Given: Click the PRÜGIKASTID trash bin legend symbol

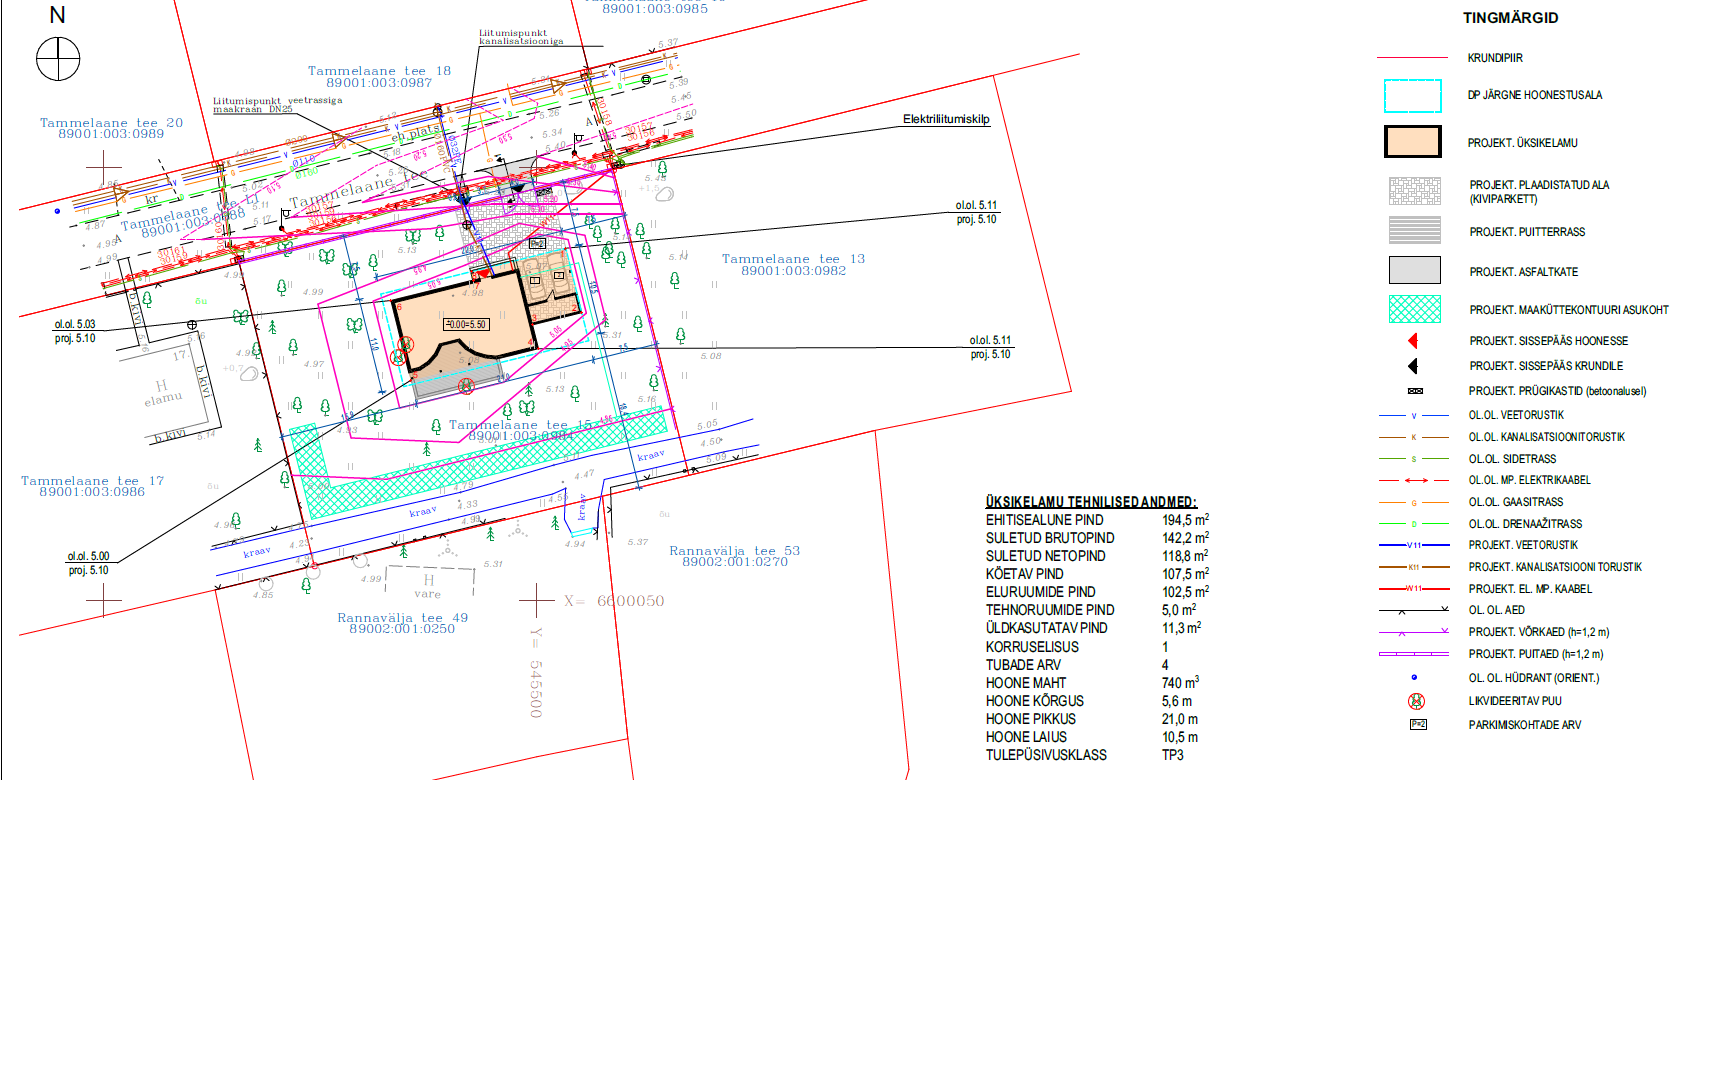Looking at the screenshot, I should click(x=1415, y=391).
